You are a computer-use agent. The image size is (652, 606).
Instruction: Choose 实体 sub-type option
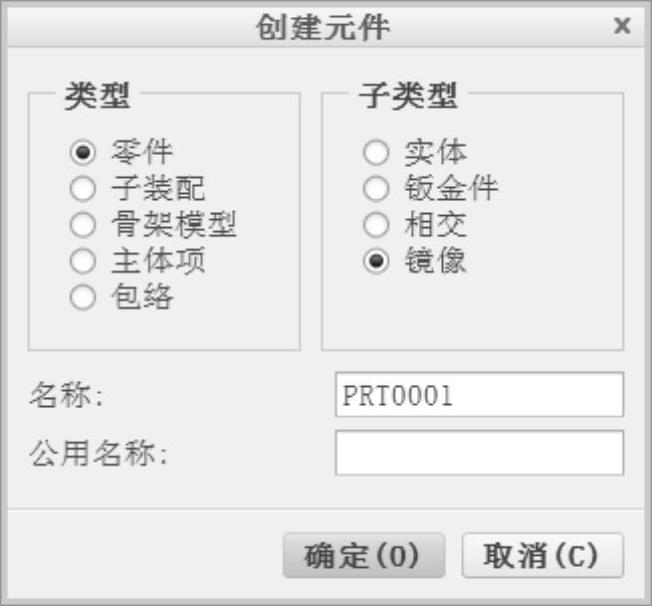376,153
